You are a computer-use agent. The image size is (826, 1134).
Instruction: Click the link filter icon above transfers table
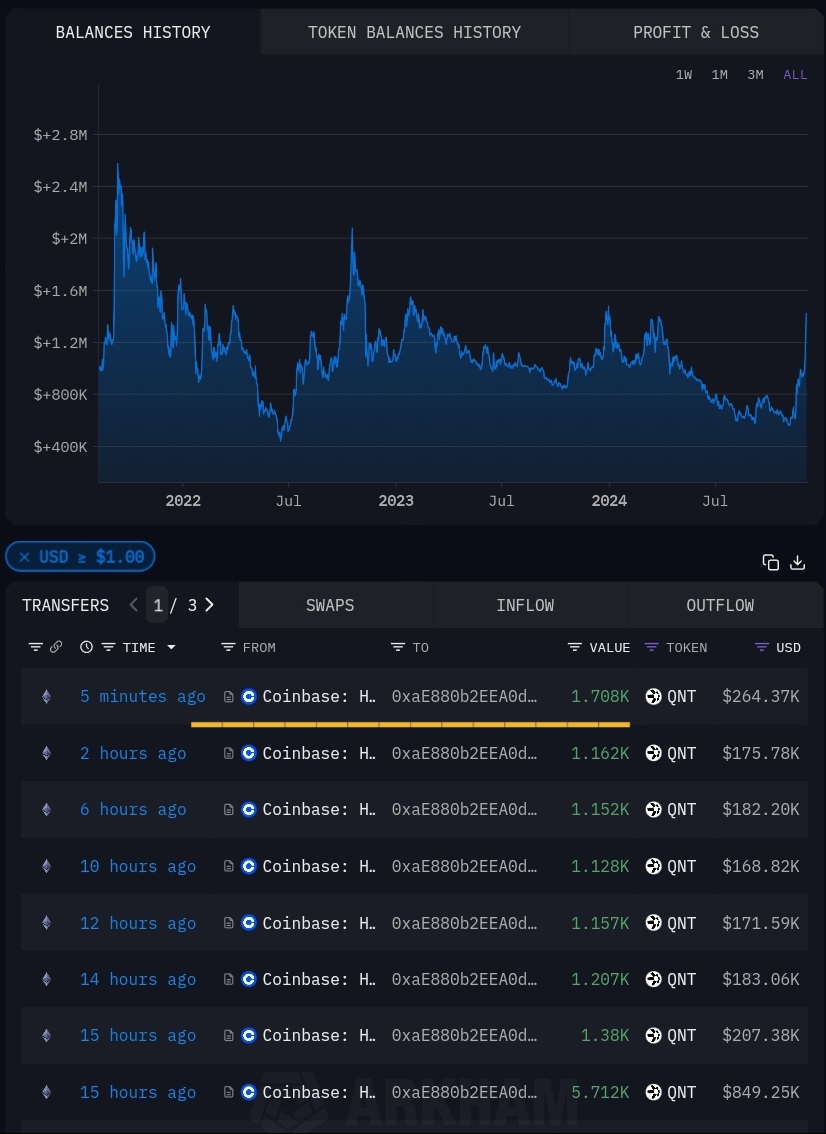(x=56, y=647)
